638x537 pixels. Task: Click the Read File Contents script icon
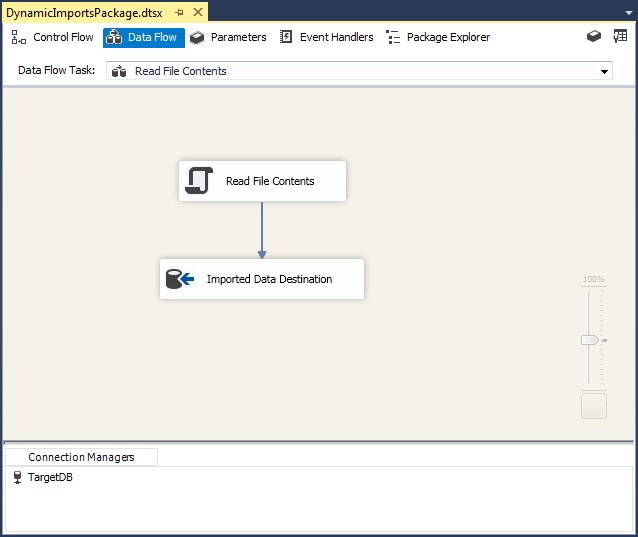click(x=199, y=181)
